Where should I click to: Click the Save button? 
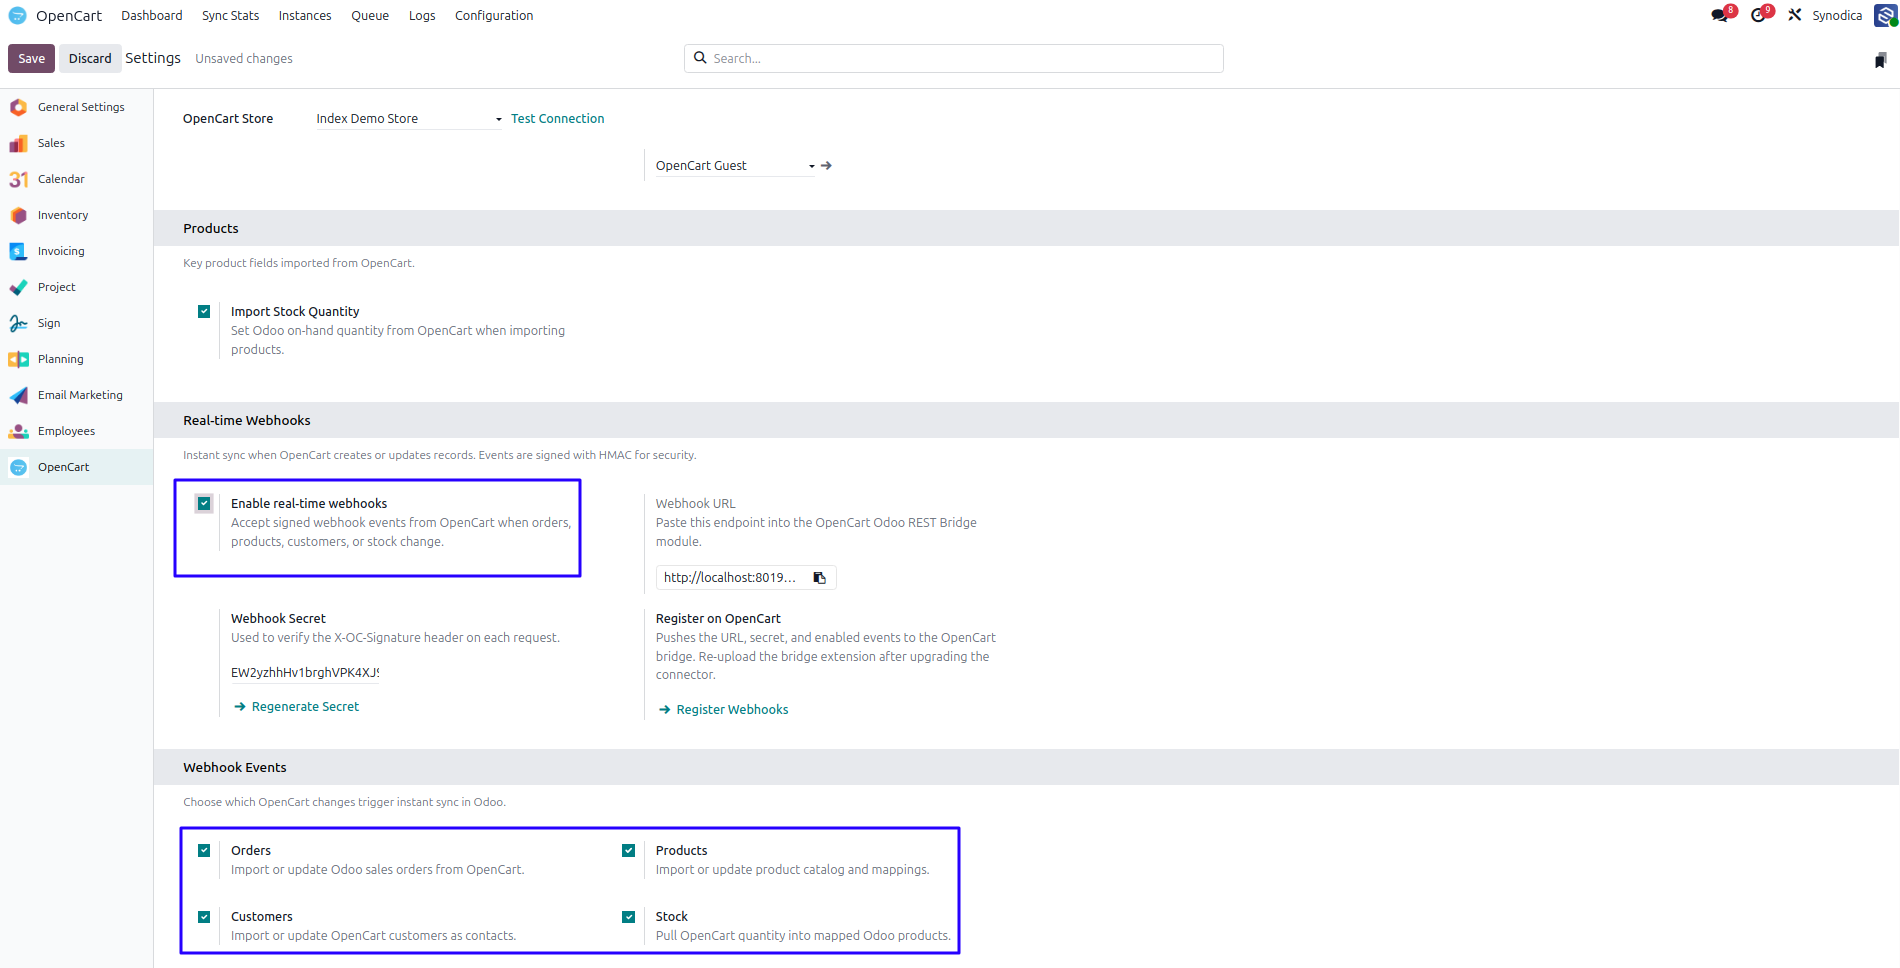(x=31, y=58)
